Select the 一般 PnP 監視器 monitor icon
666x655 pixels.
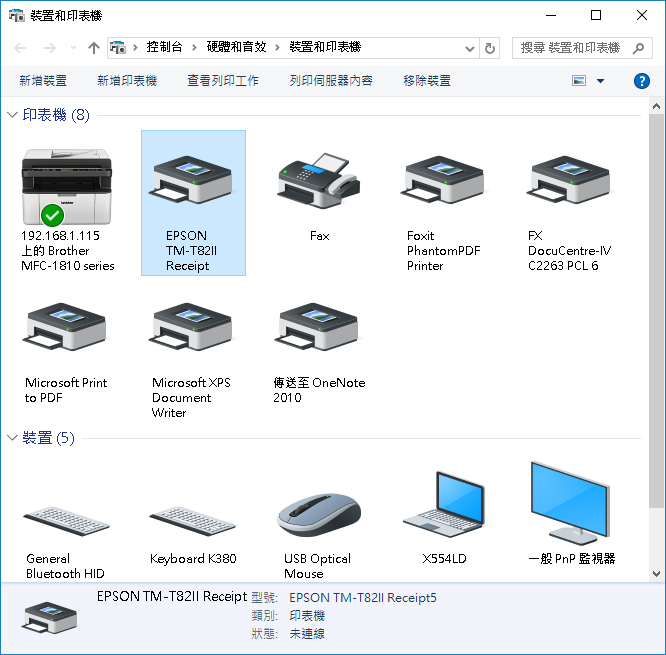[570, 503]
